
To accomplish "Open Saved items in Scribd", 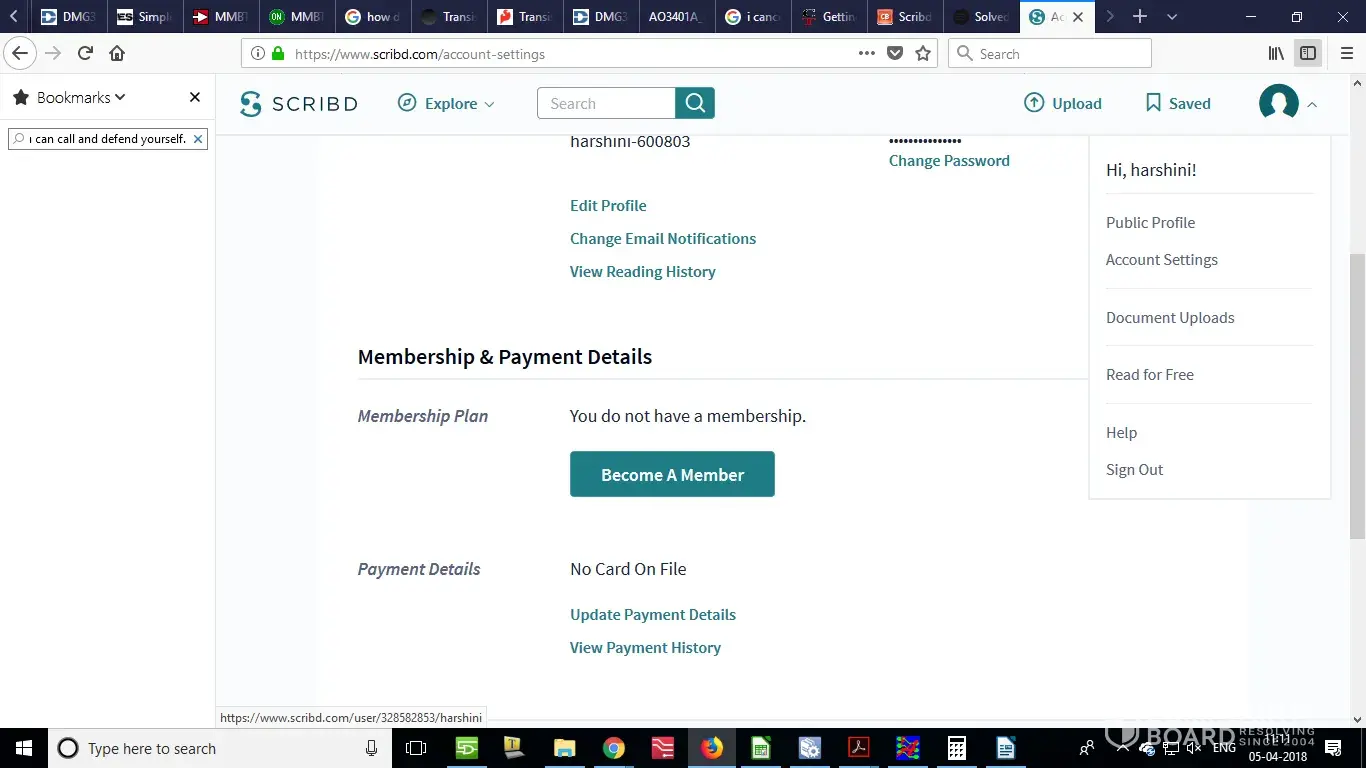I will 1178,103.
